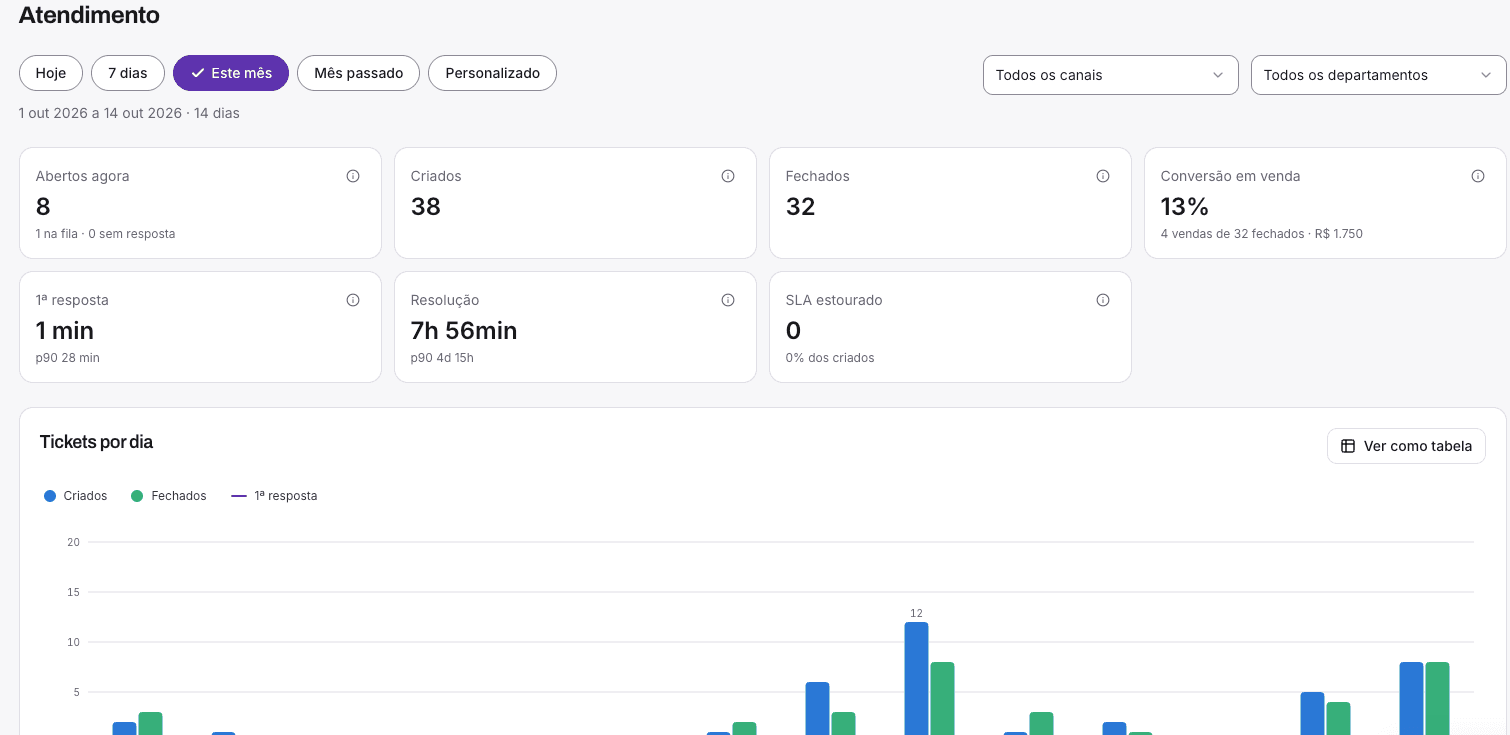This screenshot has width=1510, height=735.
Task: Click the 'p90 28 min' text
Action: 67,358
